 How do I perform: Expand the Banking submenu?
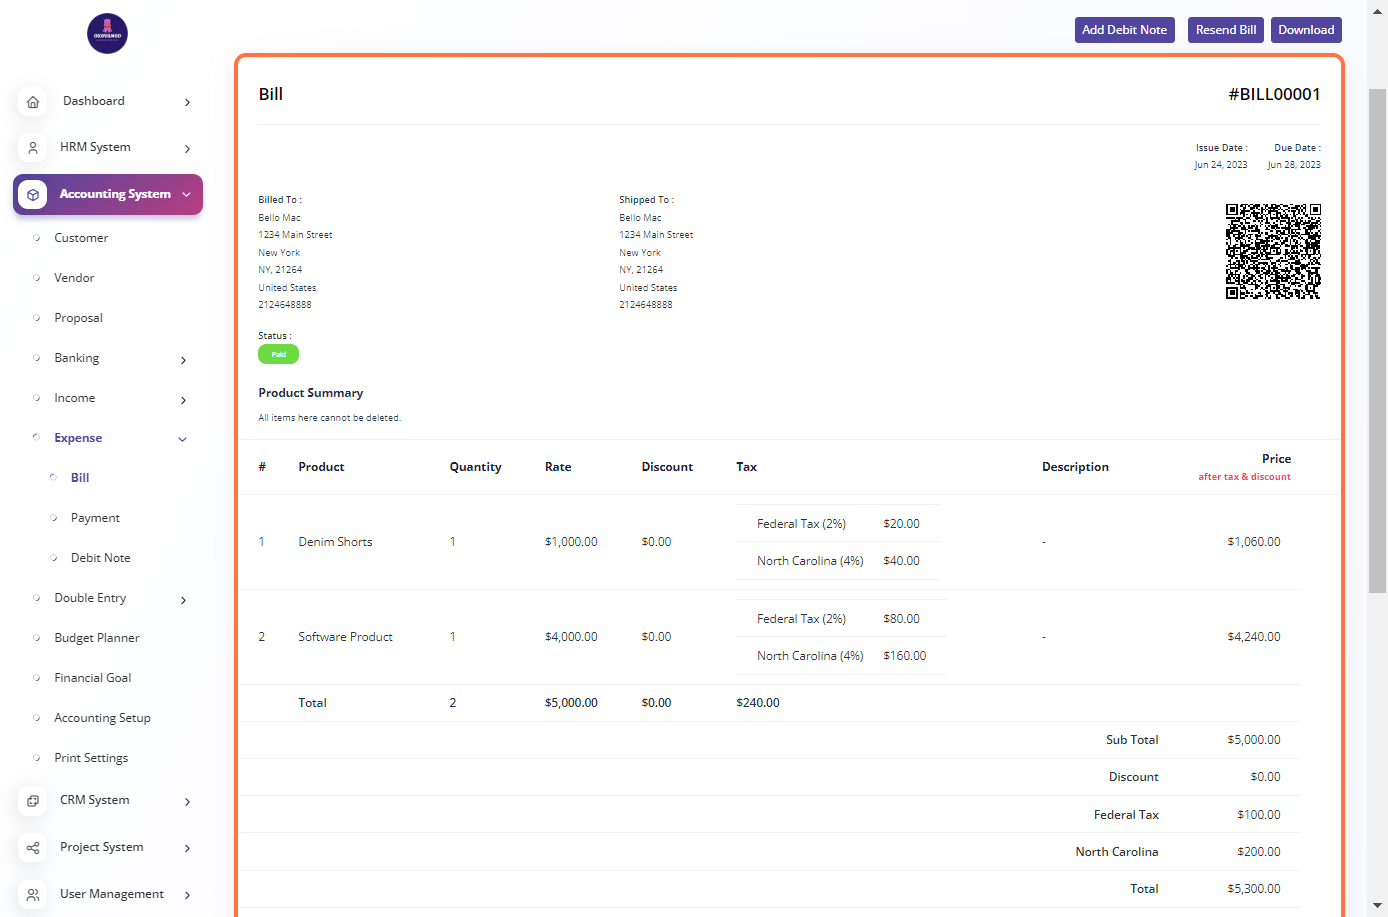(183, 360)
